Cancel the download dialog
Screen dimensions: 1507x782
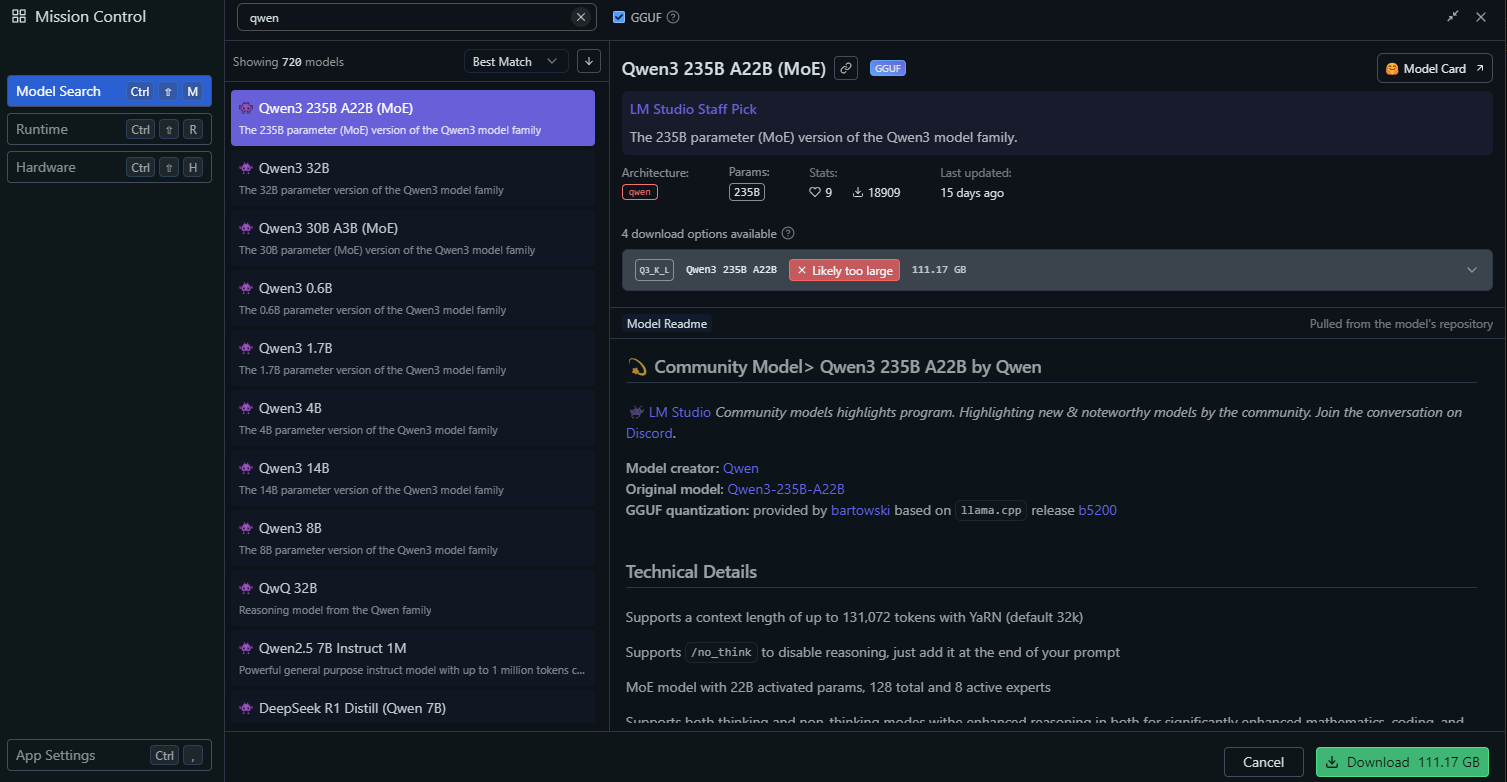pyautogui.click(x=1263, y=762)
